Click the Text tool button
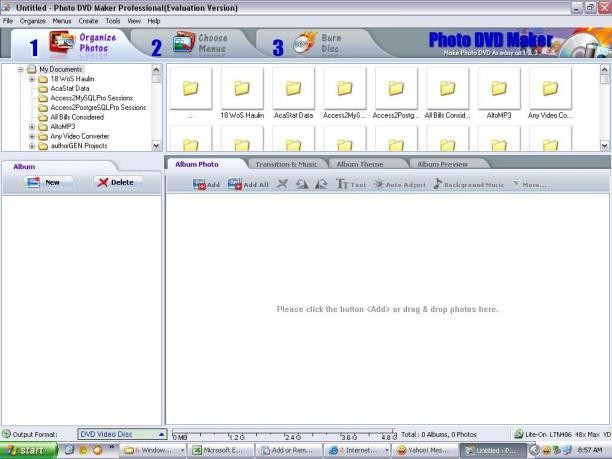The height and width of the screenshot is (459, 612). click(x=351, y=184)
